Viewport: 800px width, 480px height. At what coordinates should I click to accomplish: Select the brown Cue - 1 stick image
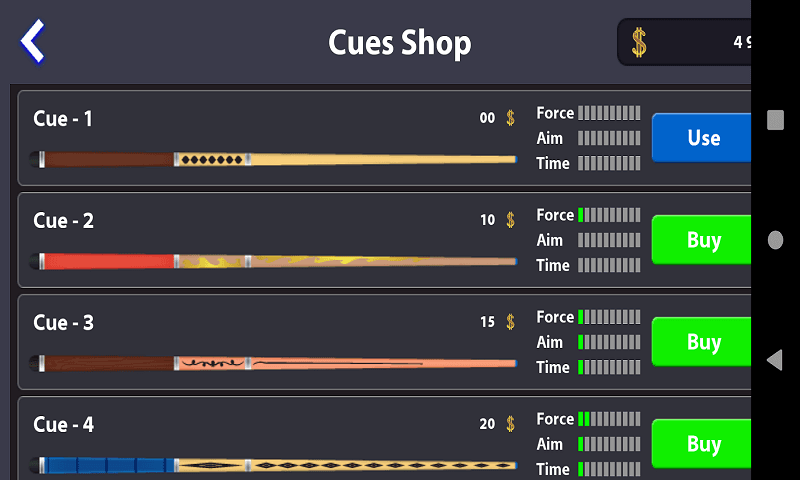click(x=273, y=160)
